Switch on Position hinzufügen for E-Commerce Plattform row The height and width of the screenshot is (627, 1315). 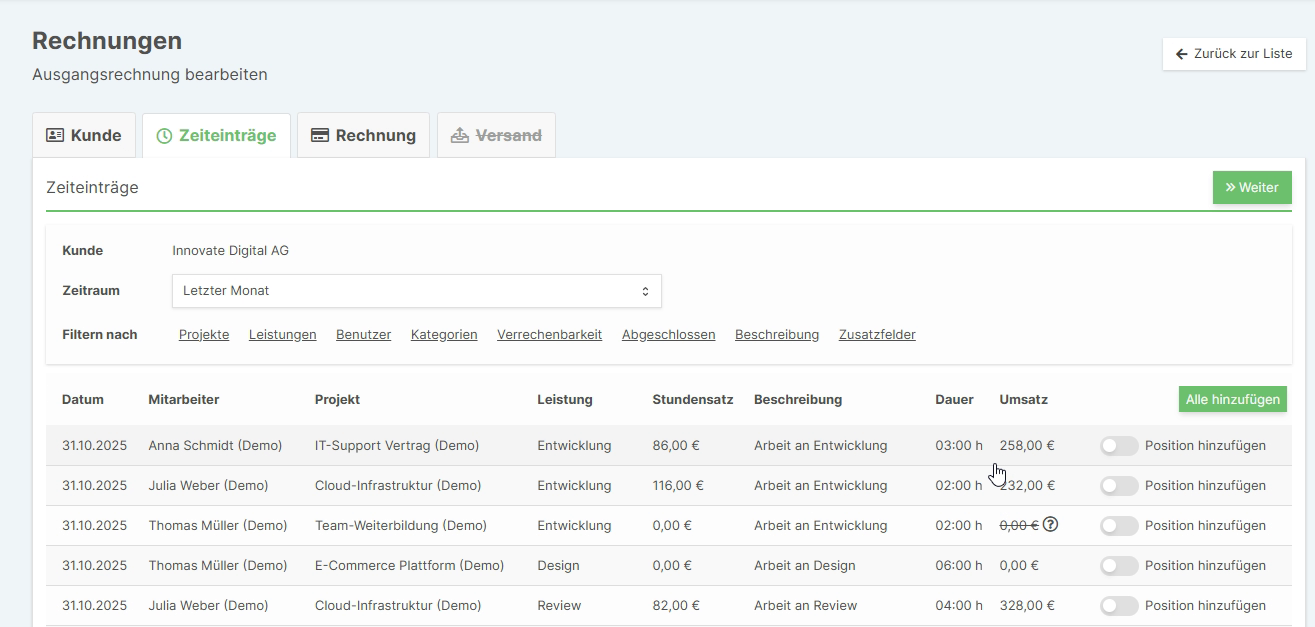[x=1119, y=566]
